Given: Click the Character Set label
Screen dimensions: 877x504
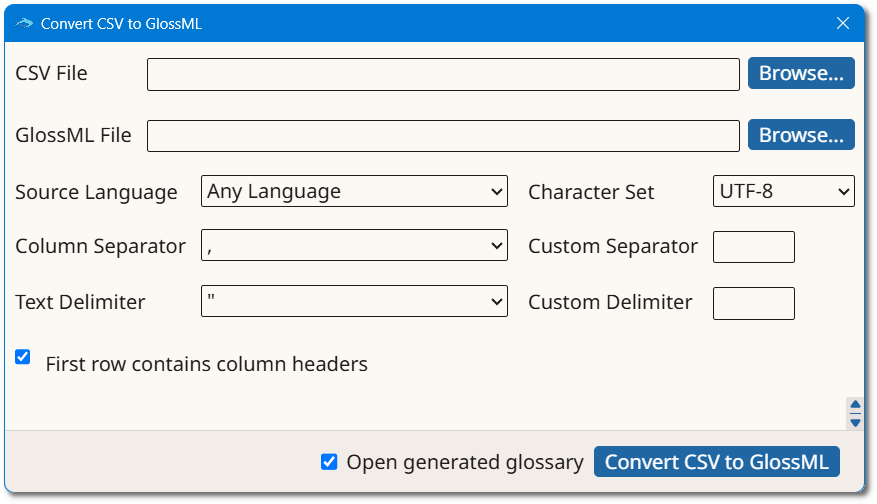Looking at the screenshot, I should [x=591, y=192].
